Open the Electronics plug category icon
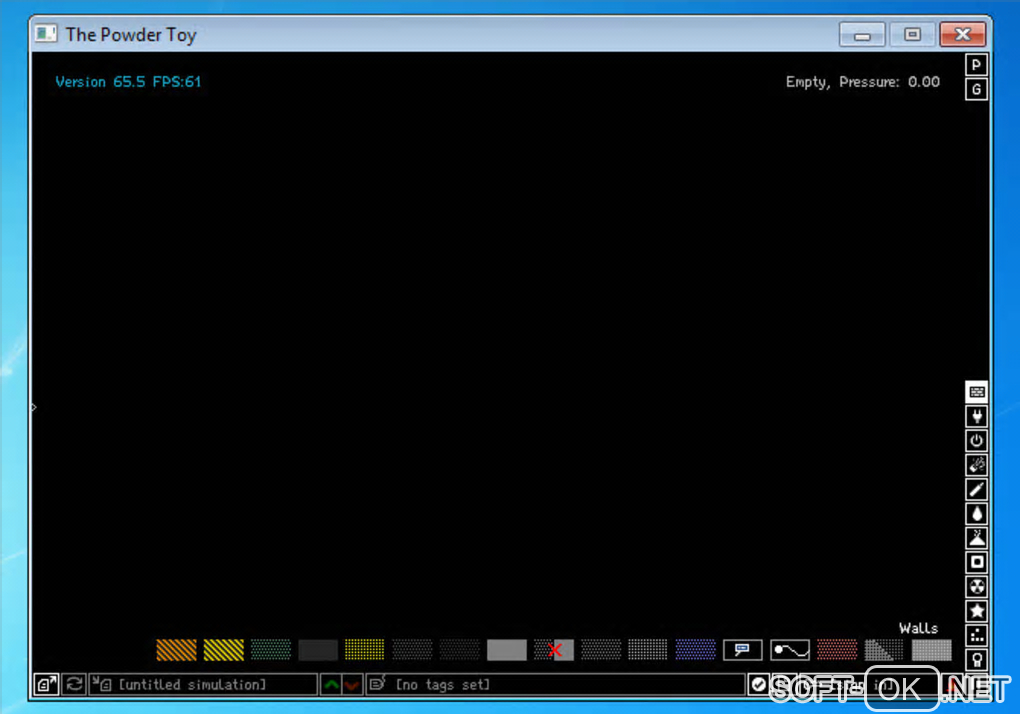Screen dimensions: 1020x714 pos(976,416)
